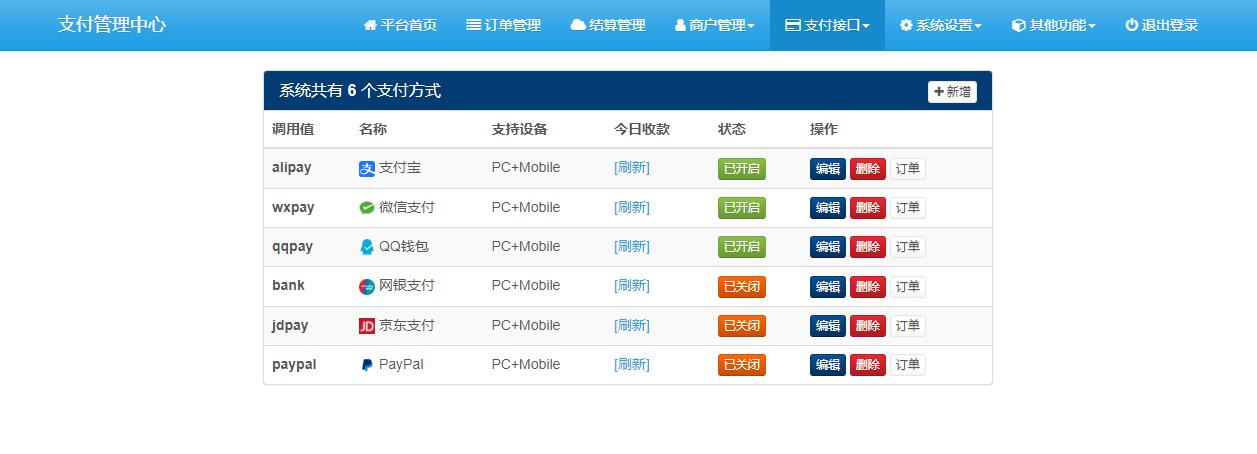Delete the qqpay payment method

pyautogui.click(x=868, y=247)
